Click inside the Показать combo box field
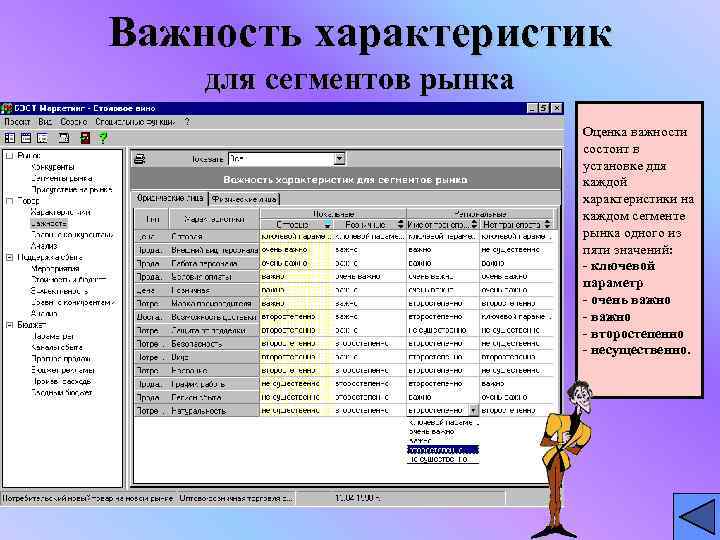 [x=281, y=159]
